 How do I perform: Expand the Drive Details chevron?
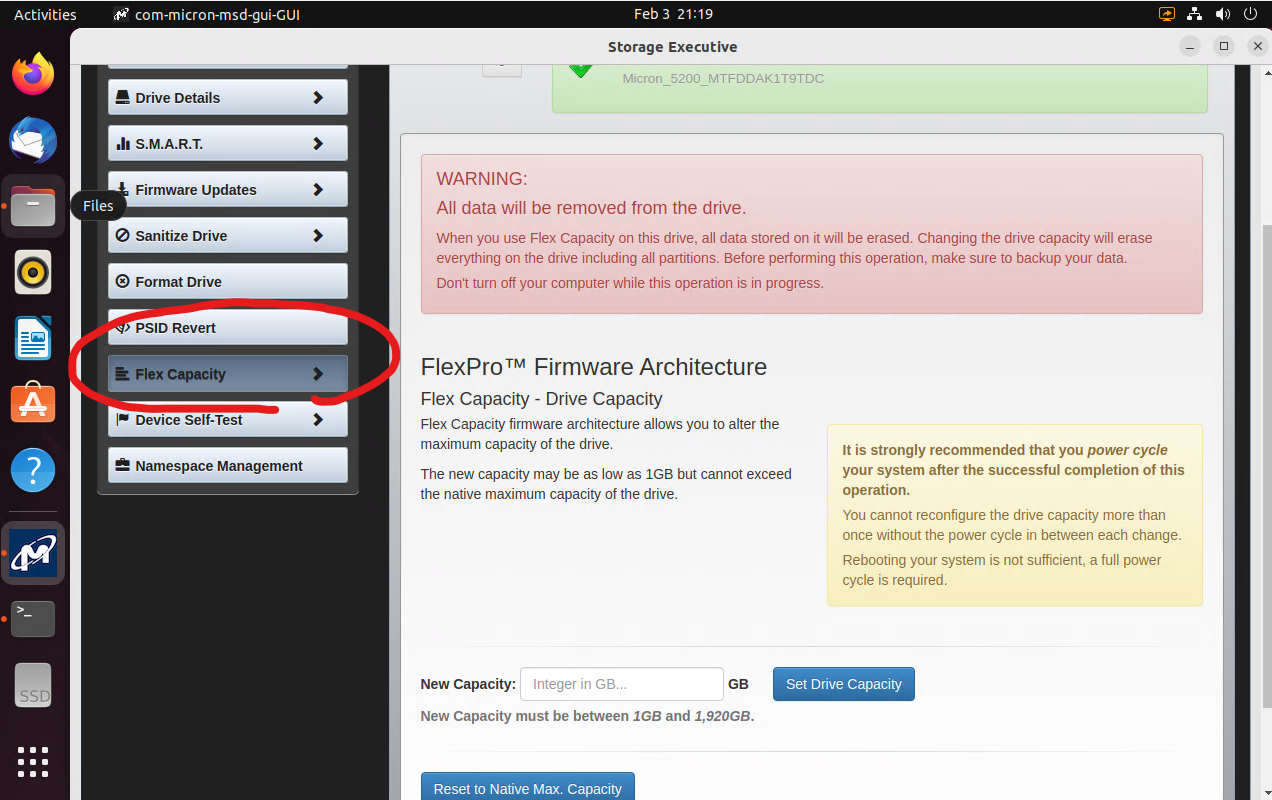pyautogui.click(x=318, y=98)
